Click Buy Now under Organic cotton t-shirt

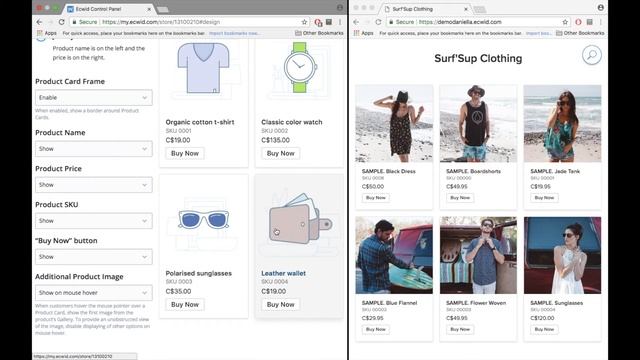[x=185, y=153]
